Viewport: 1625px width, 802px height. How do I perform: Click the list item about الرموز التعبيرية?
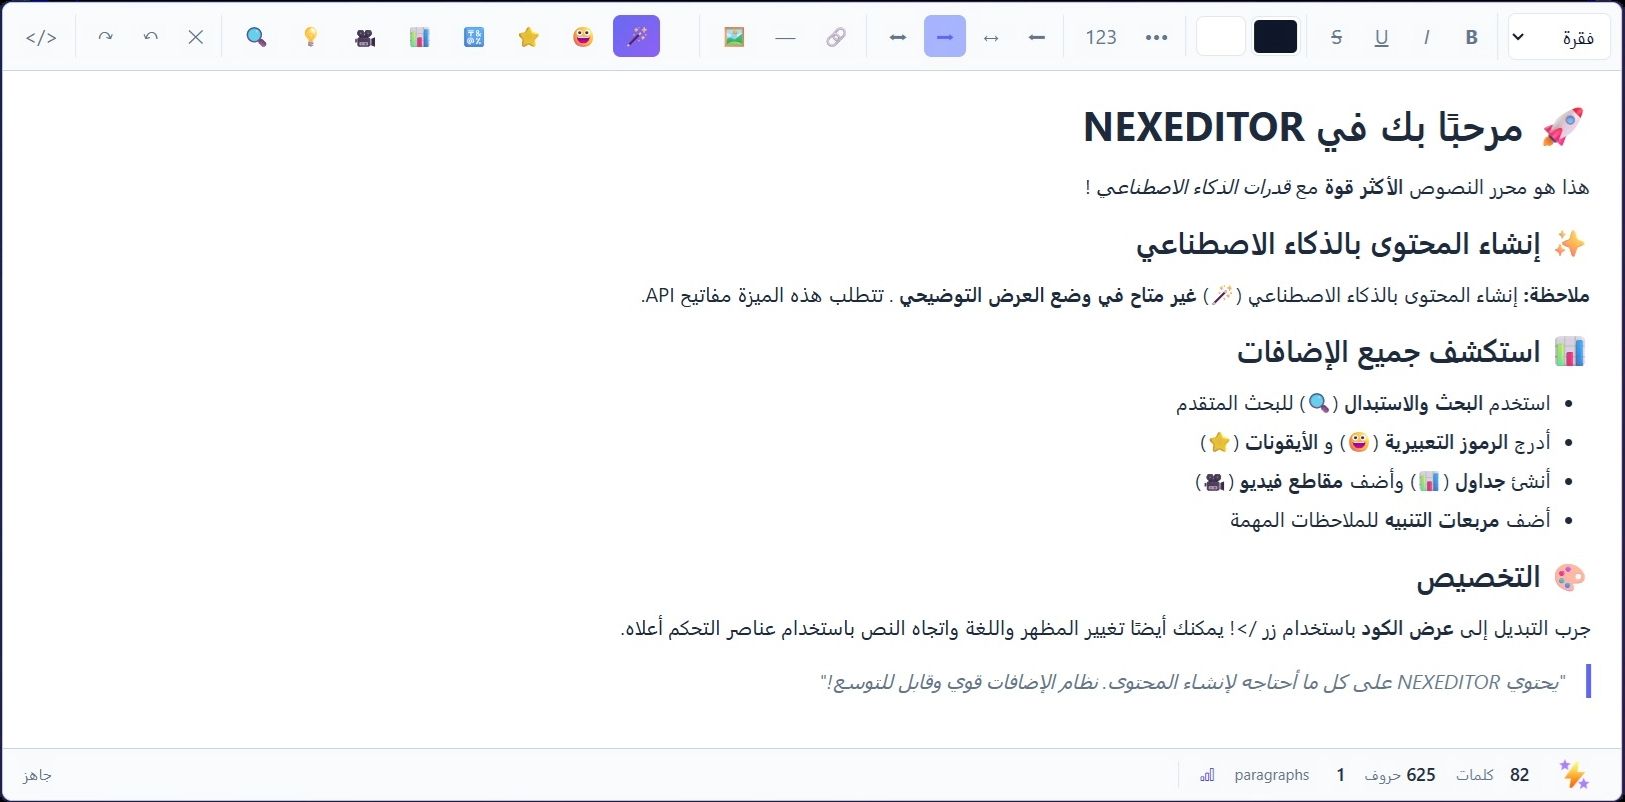coord(1375,442)
